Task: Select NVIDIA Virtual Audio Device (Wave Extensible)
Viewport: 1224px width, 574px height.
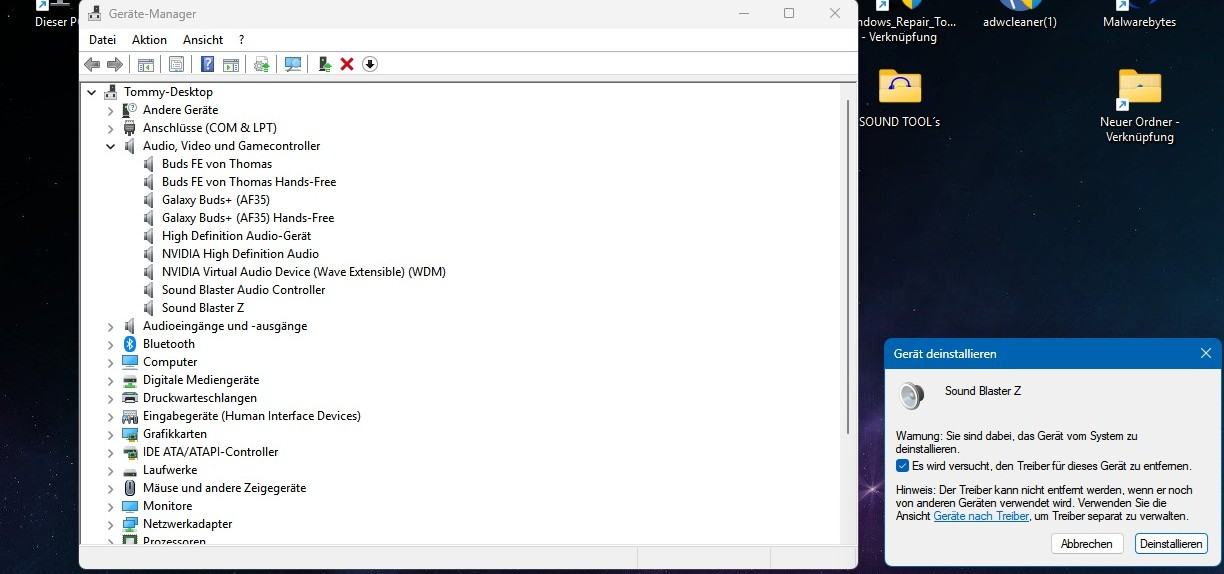Action: (304, 272)
